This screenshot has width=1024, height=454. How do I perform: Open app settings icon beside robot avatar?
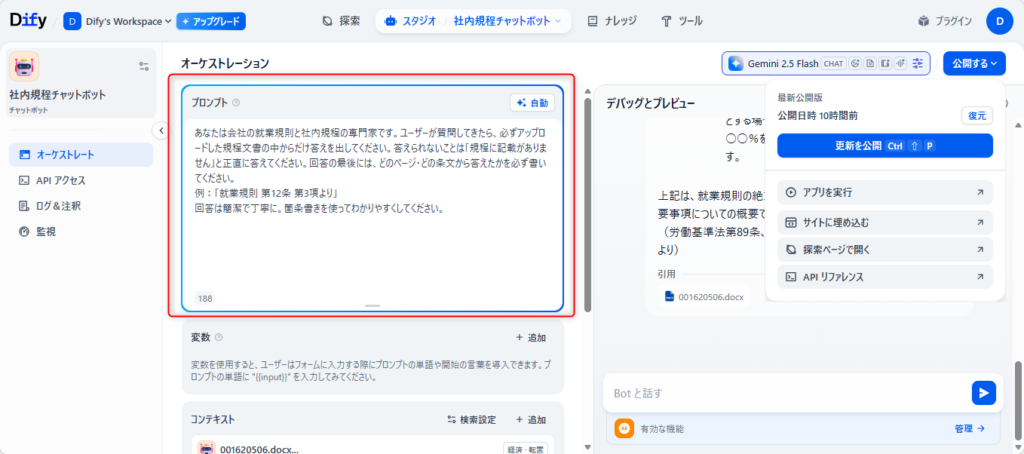[143, 66]
